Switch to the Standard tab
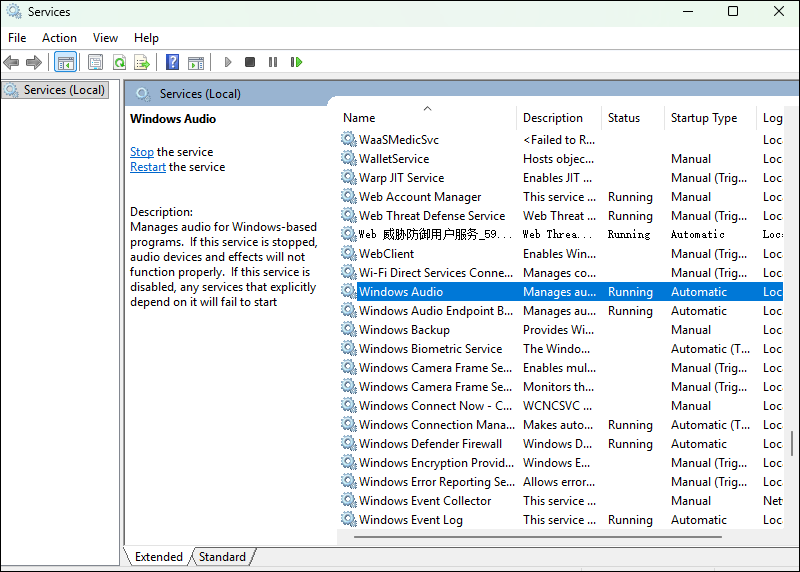Viewport: 800px width, 572px height. [222, 557]
